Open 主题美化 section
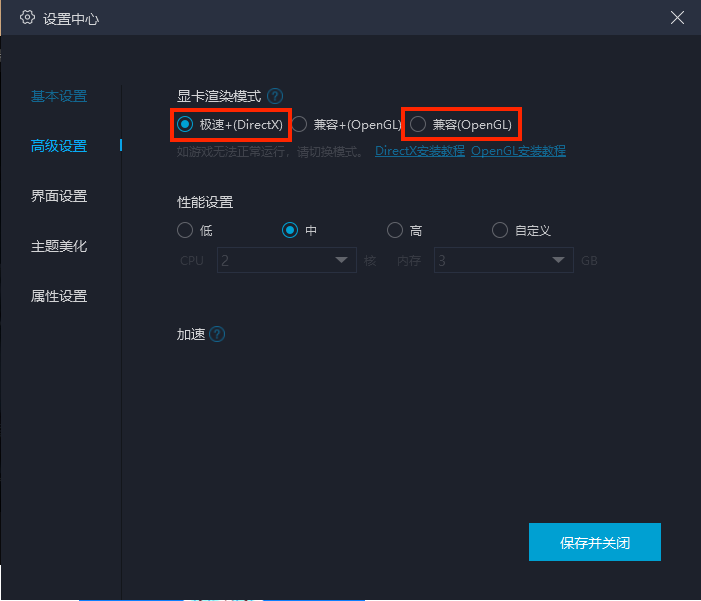The image size is (701, 601). pos(59,246)
